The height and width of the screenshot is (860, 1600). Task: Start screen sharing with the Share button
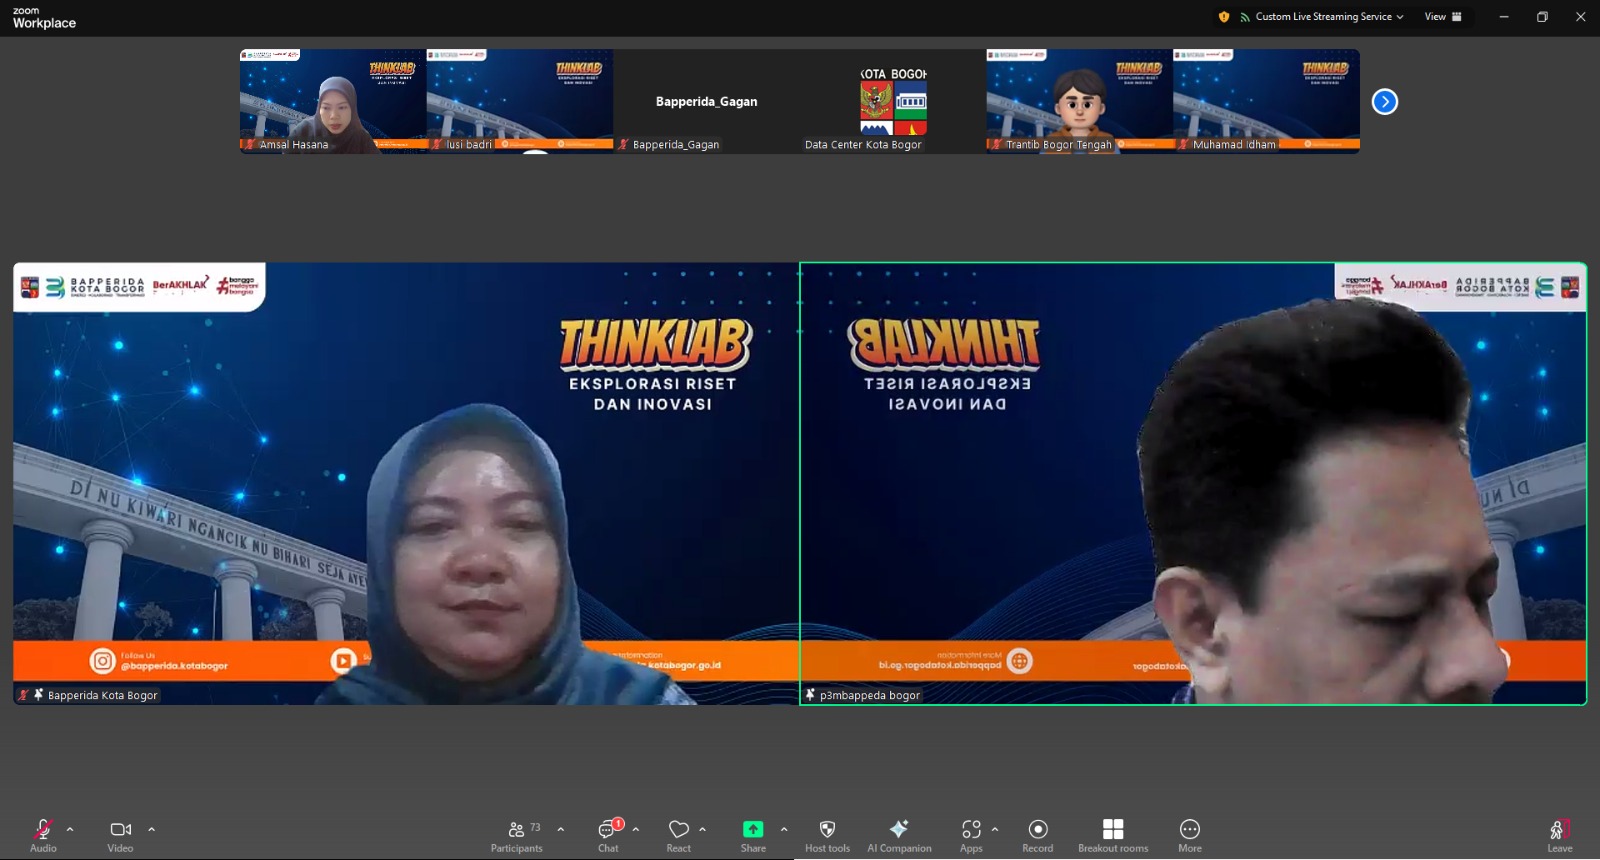click(x=753, y=834)
